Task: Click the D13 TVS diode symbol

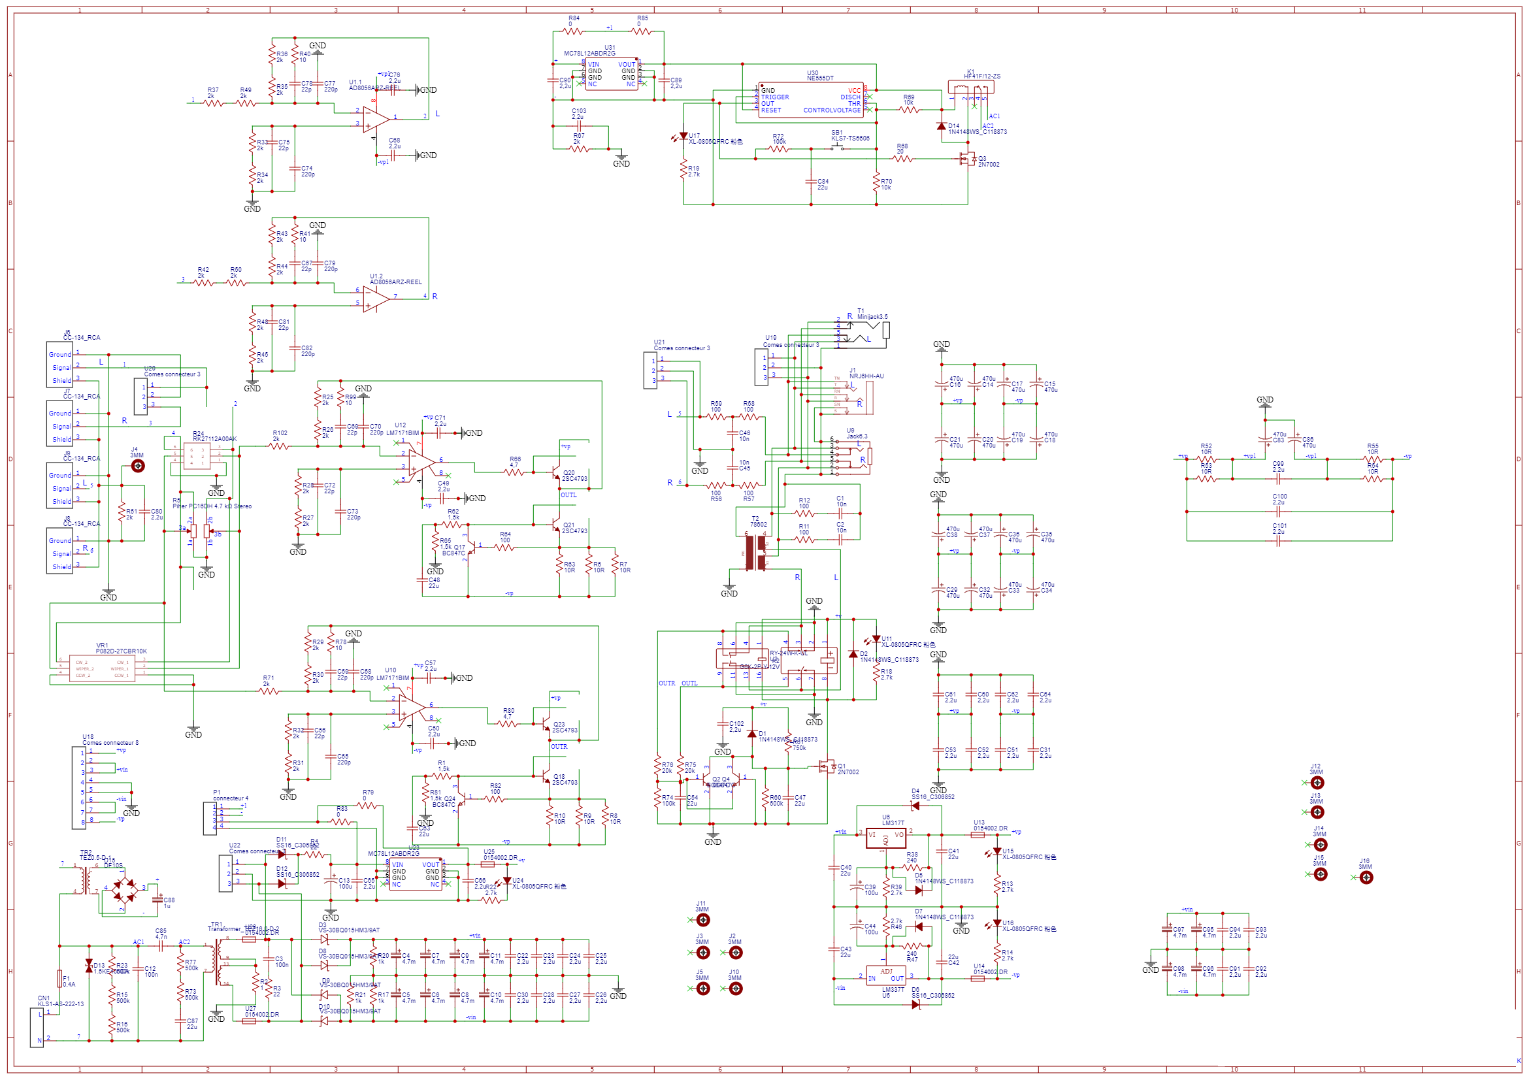Action: [89, 966]
